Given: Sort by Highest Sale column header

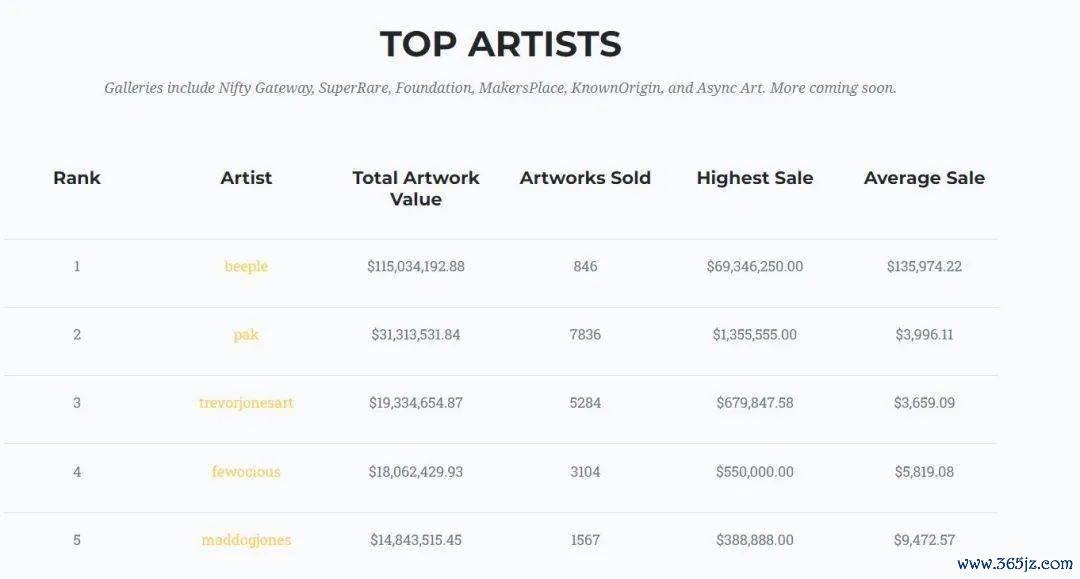Looking at the screenshot, I should 754,178.
